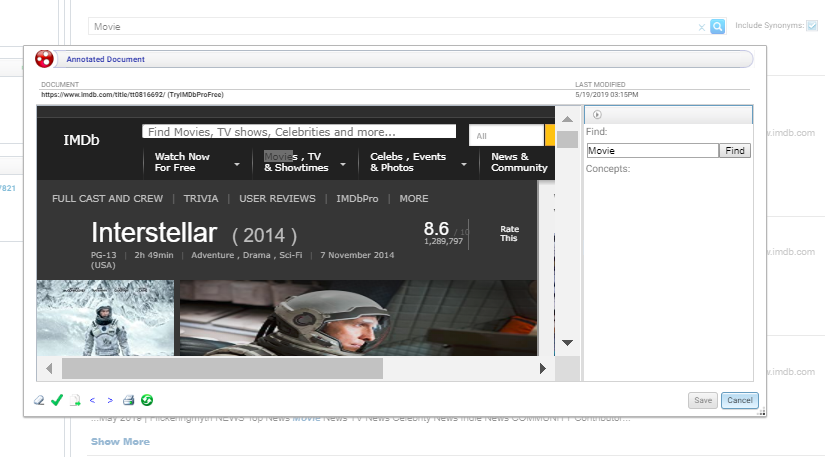
Task: Click the Rate This button
Action: [x=509, y=233]
